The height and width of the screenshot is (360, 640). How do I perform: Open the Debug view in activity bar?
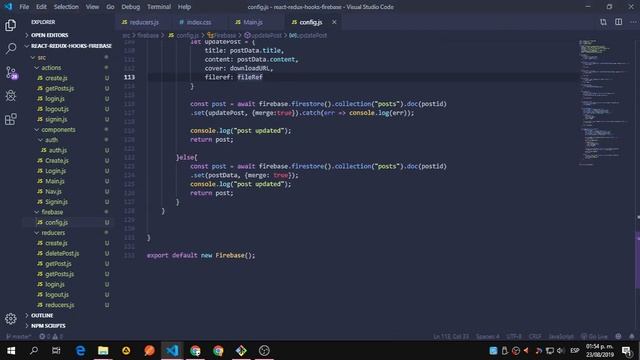[11, 96]
